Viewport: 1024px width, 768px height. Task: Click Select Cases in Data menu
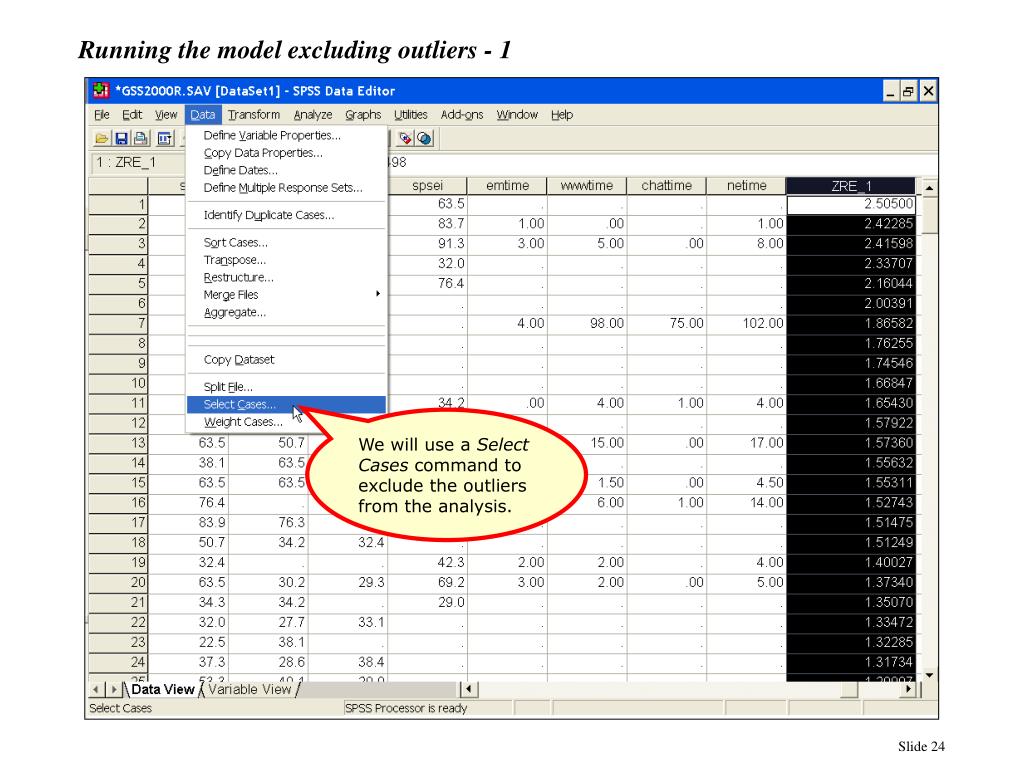[x=286, y=404]
